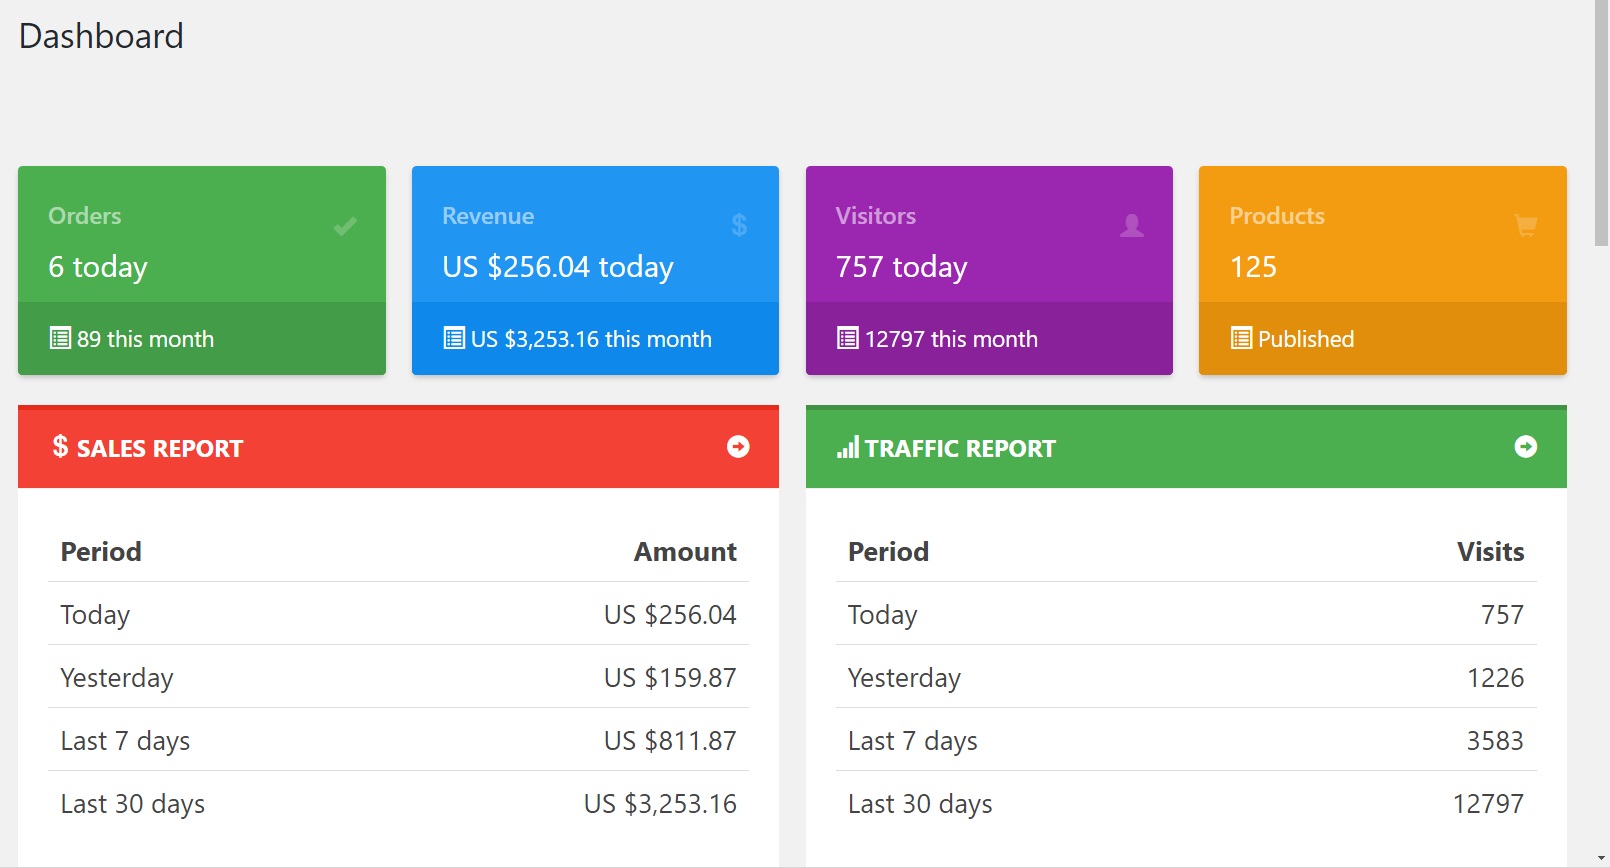Viewport: 1610px width, 868px height.
Task: Click the scrollbar down arrow
Action: click(x=1601, y=859)
